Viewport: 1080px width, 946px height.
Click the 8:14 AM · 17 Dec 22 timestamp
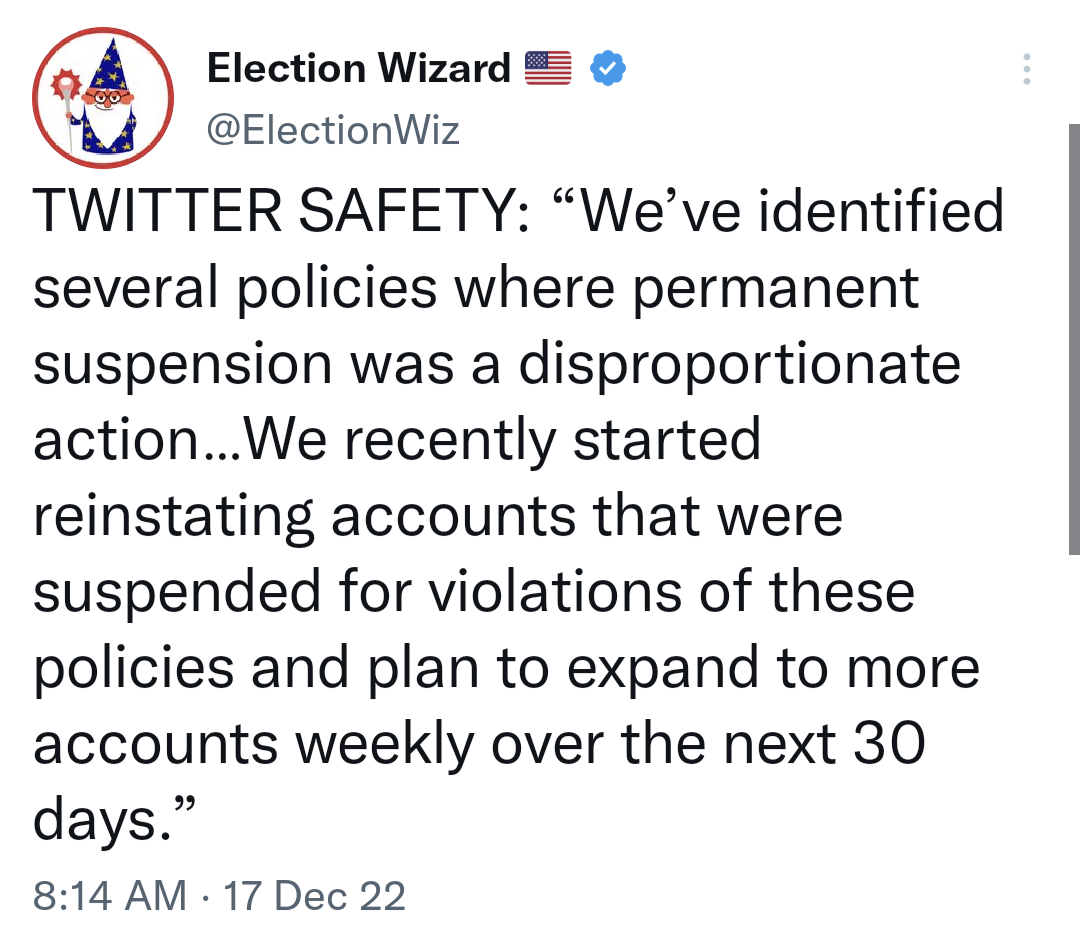pos(219,895)
